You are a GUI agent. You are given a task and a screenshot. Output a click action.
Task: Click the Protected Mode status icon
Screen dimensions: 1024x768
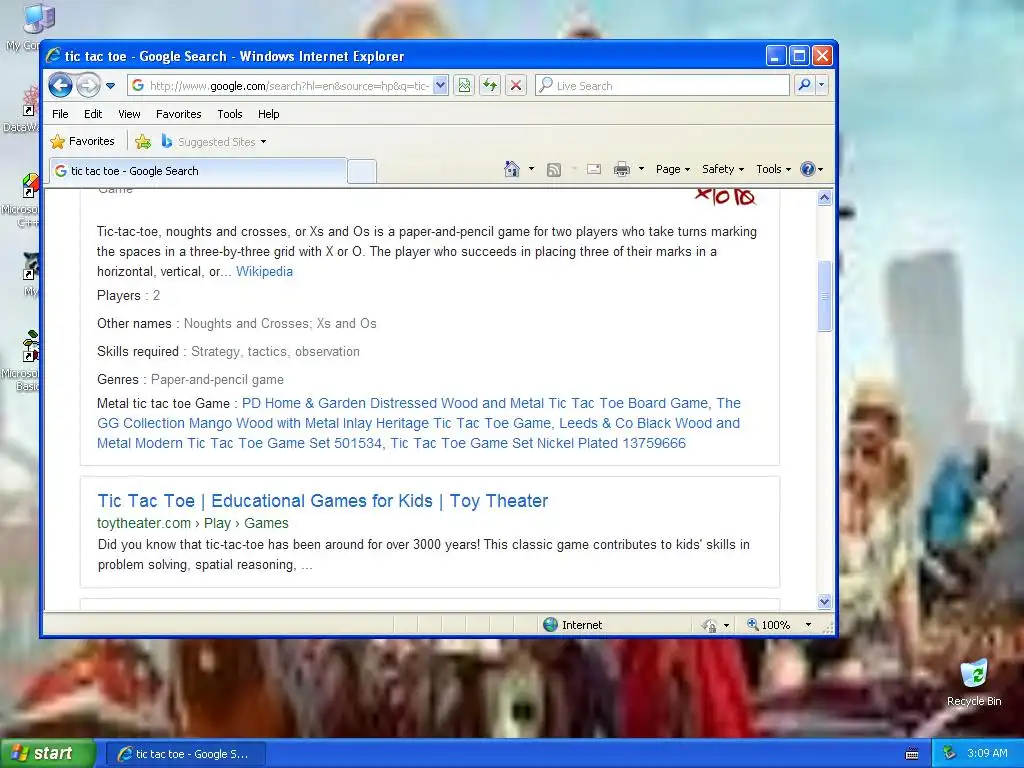[710, 625]
